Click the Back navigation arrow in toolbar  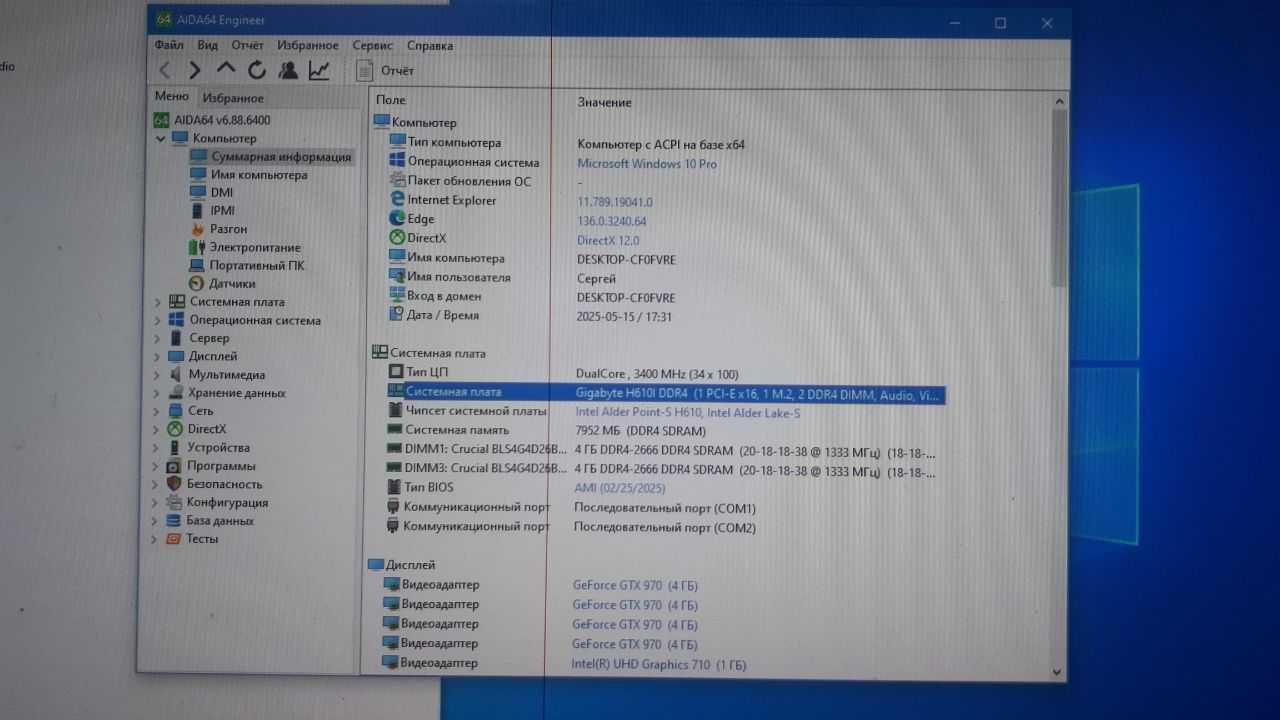pos(166,70)
